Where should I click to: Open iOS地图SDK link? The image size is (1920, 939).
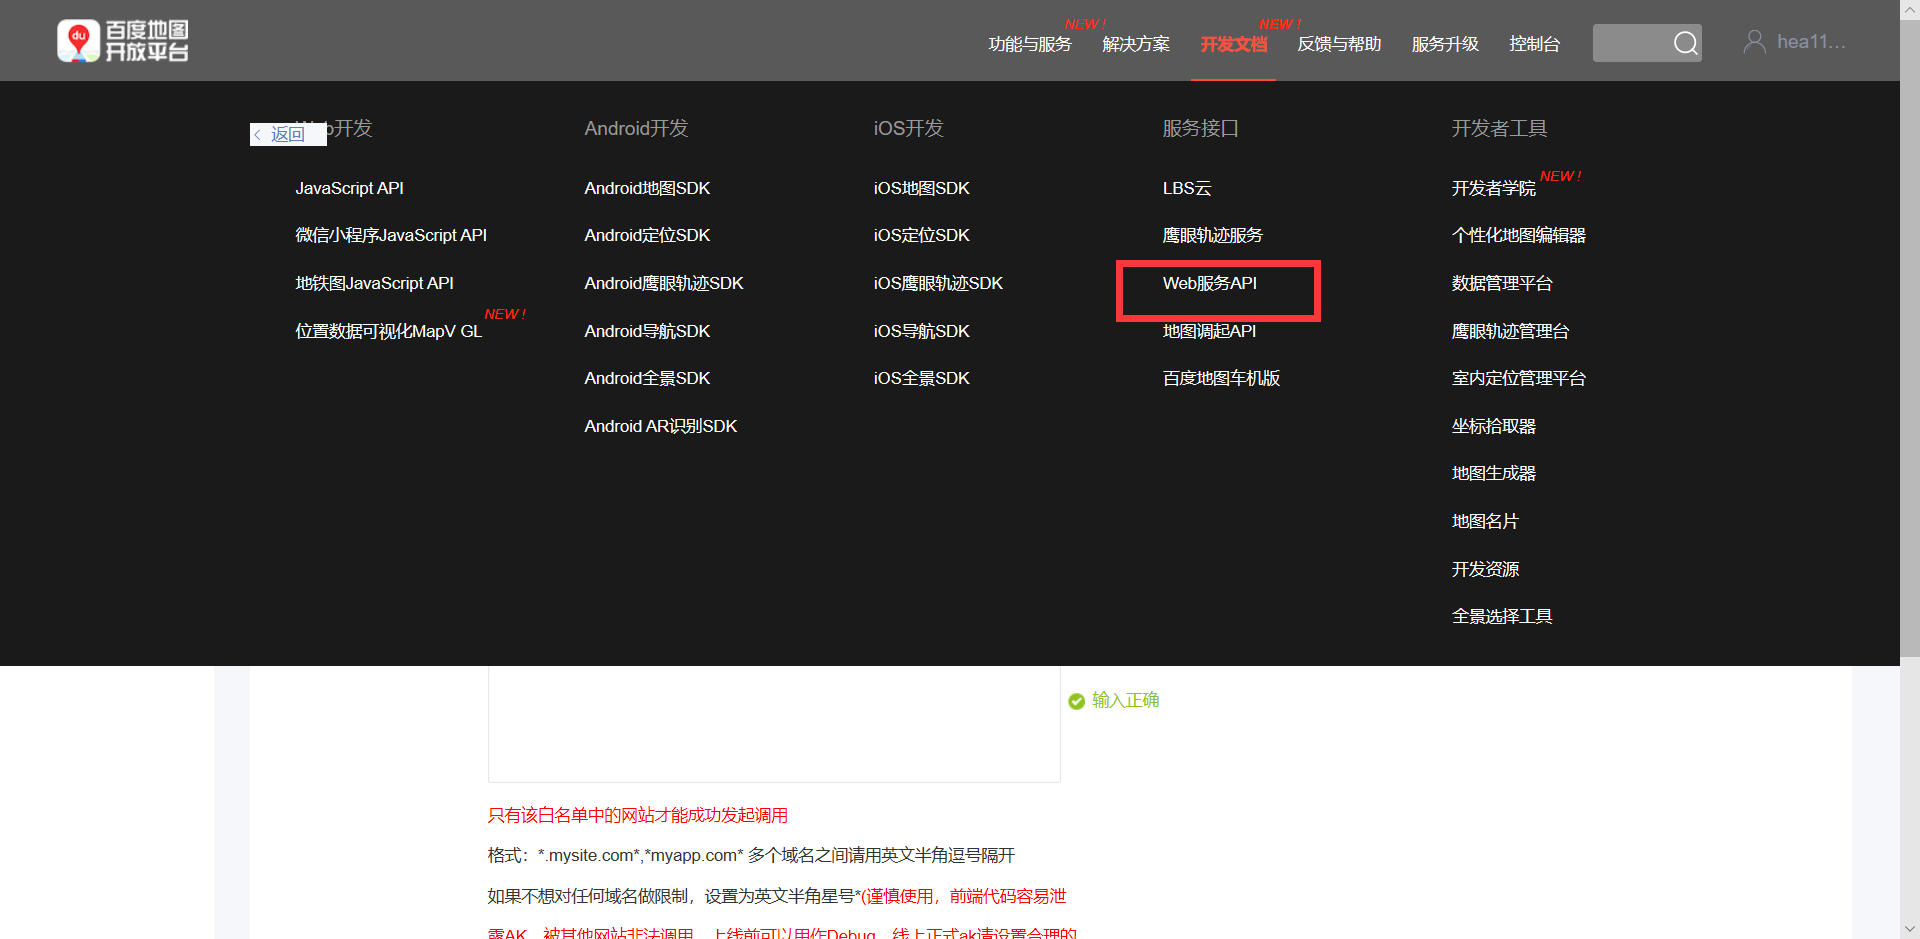[921, 188]
